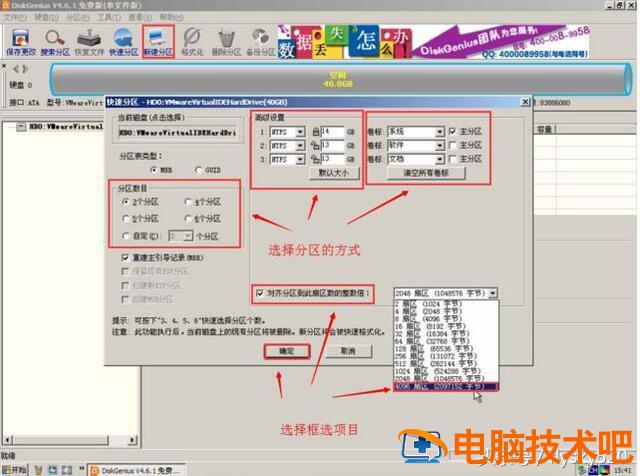Open the 工具 menu
Screen dimensions: 640x476
(x=109, y=18)
